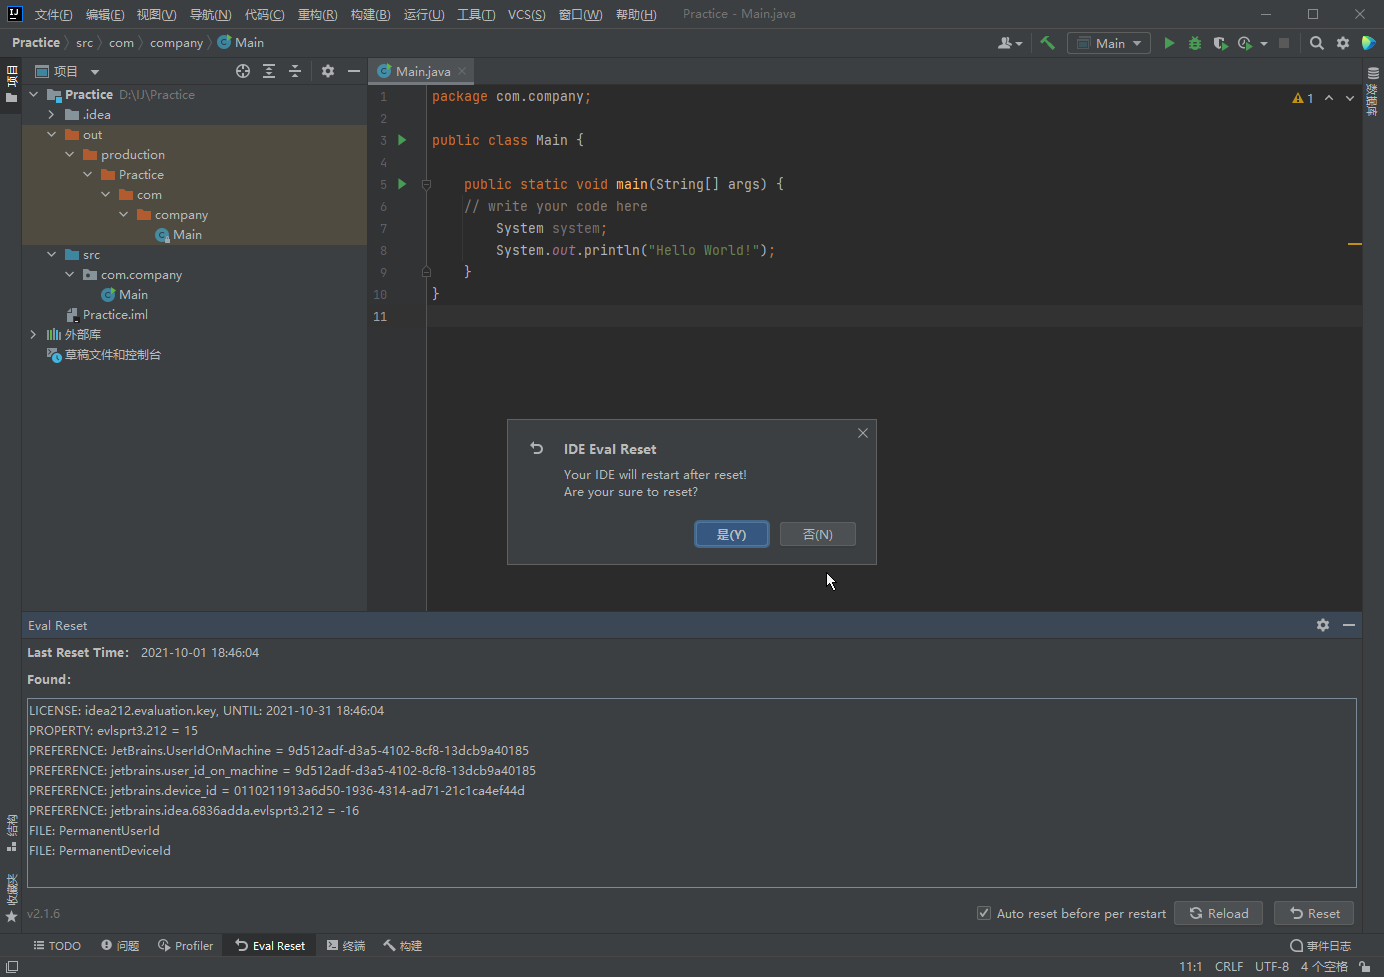This screenshot has width=1384, height=977.
Task: Click the Profile run icon
Action: [x=1245, y=43]
